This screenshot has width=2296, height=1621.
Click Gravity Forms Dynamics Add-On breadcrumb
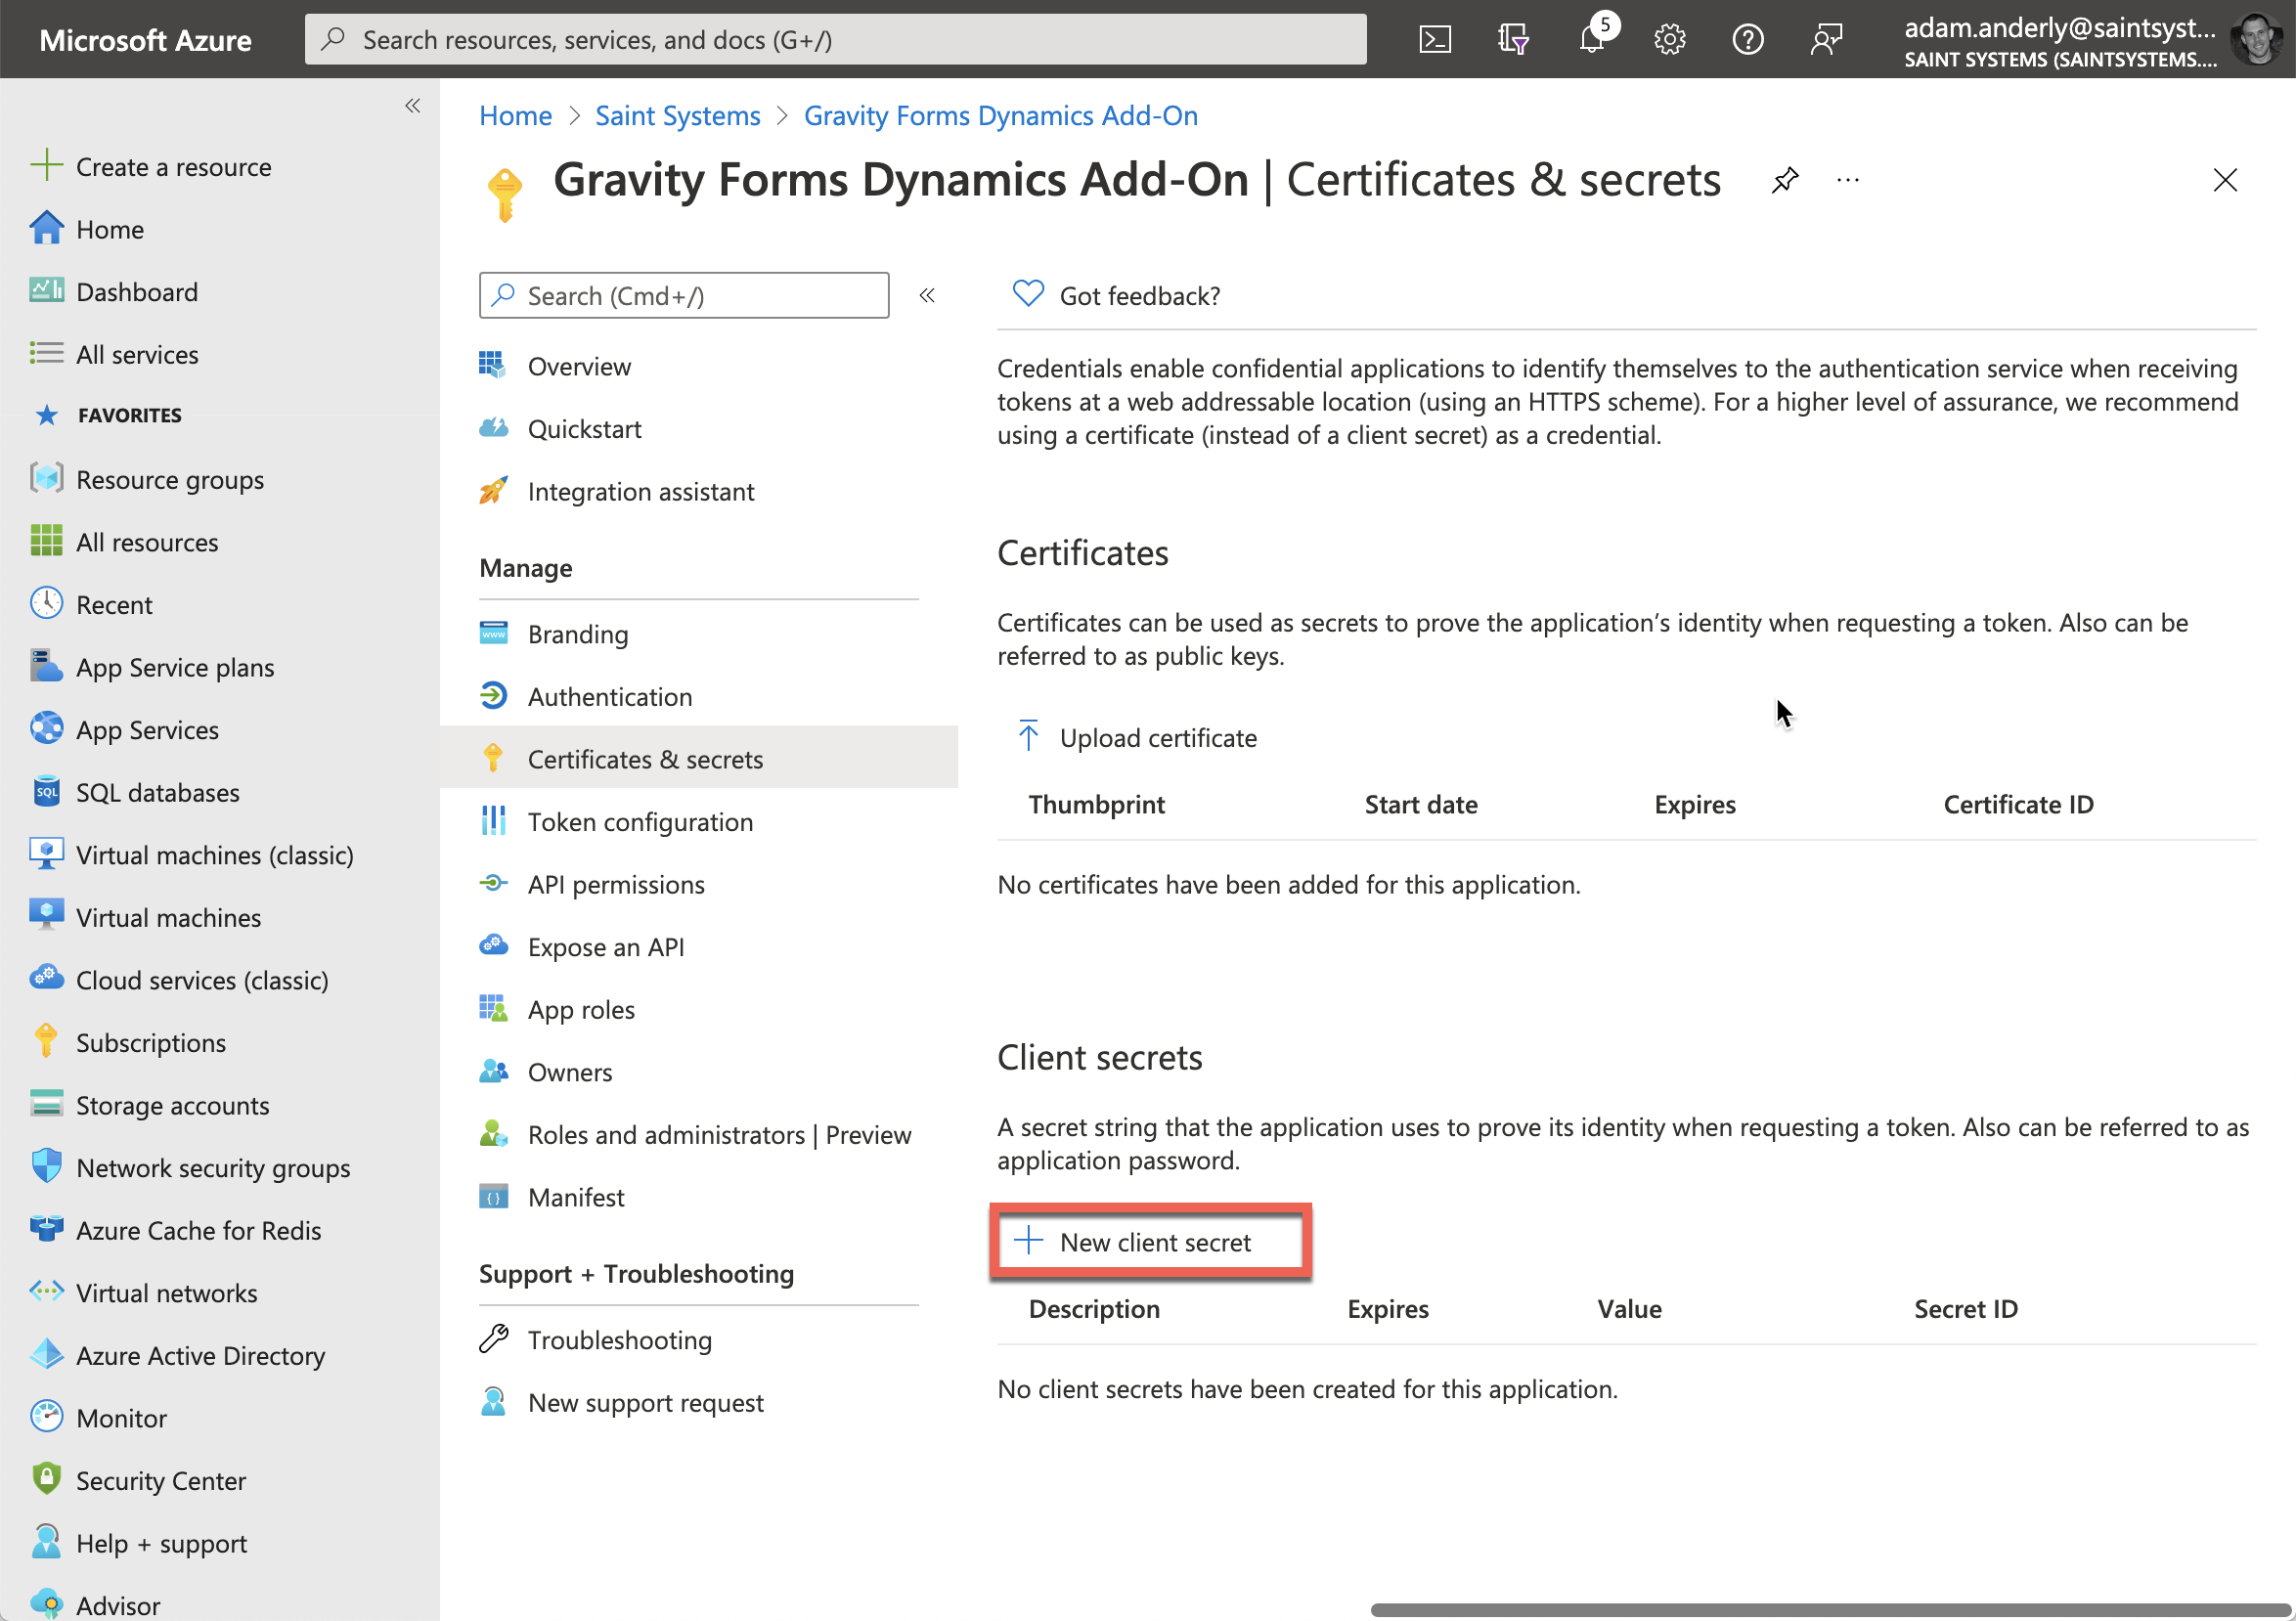tap(1001, 116)
